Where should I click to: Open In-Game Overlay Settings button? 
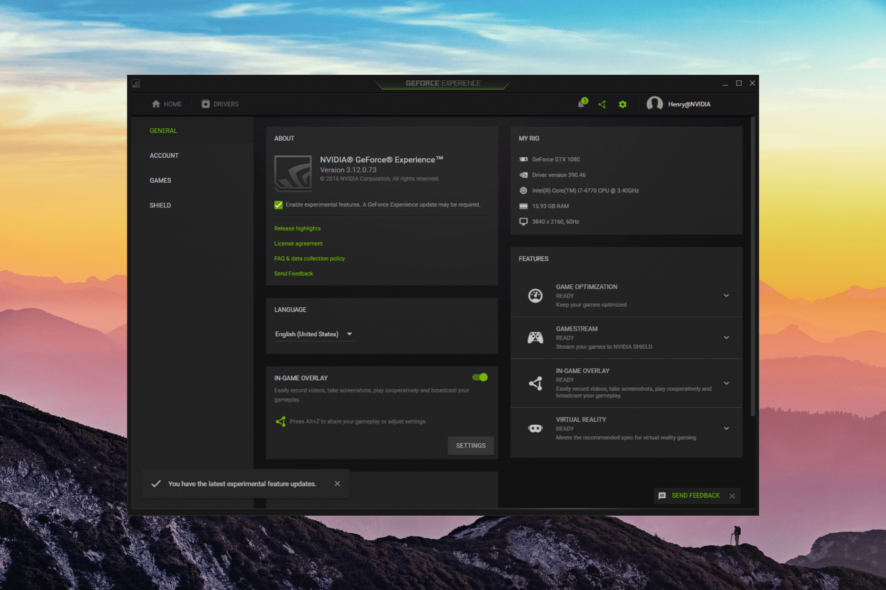click(x=471, y=445)
